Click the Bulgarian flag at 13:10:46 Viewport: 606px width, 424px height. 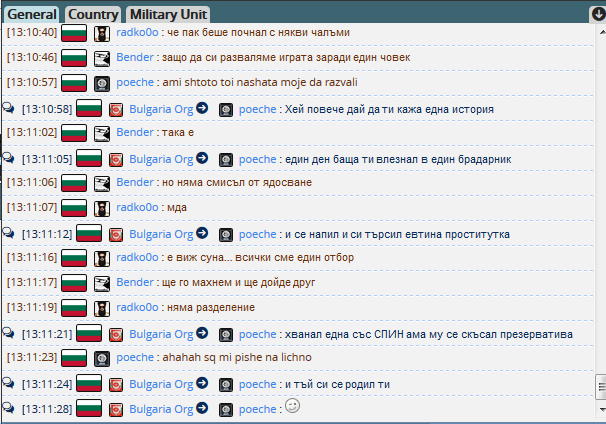tap(74, 58)
